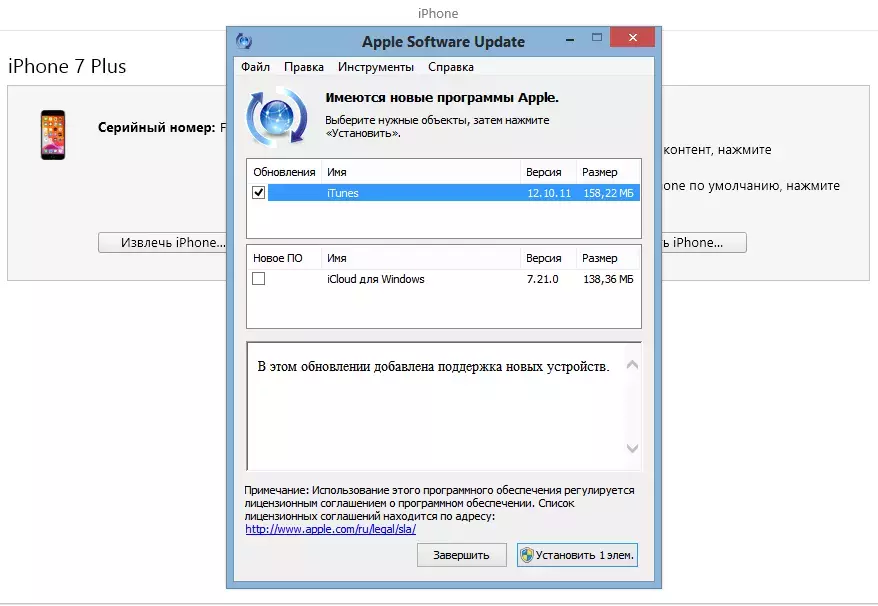Viewport: 878px width, 606px height.
Task: Click the description scroll down arrow
Action: [x=632, y=448]
